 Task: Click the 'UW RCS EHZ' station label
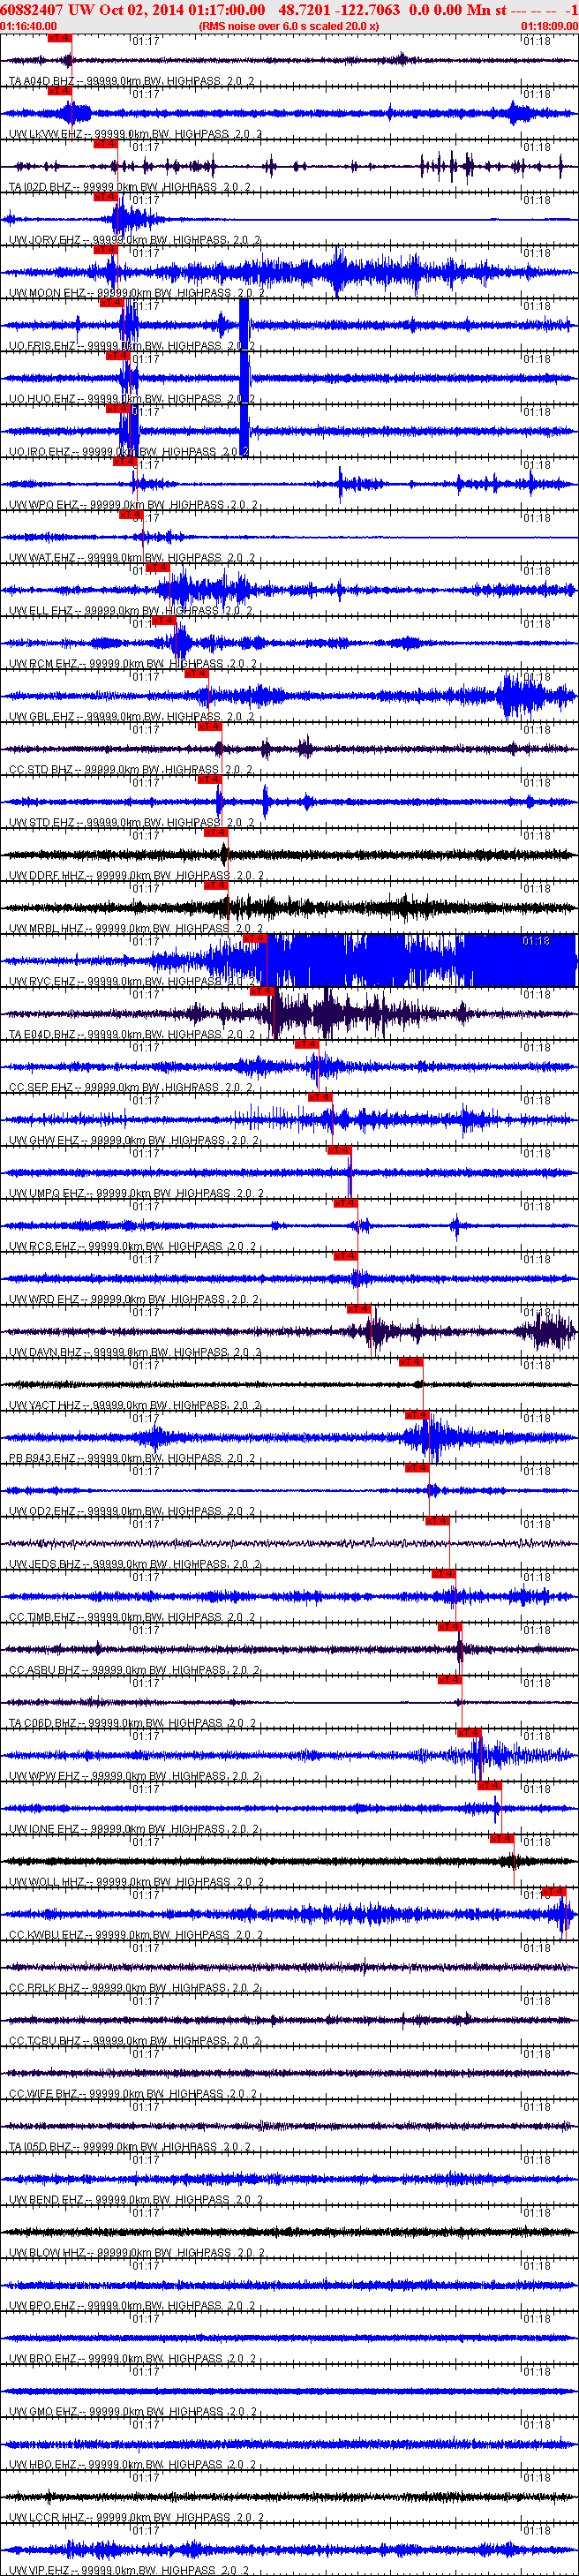(x=43, y=1247)
